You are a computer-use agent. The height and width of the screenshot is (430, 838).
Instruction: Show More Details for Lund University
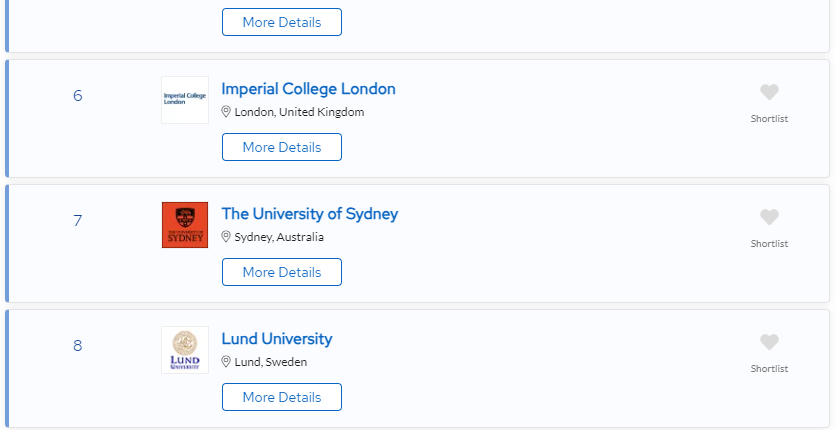[x=282, y=397]
